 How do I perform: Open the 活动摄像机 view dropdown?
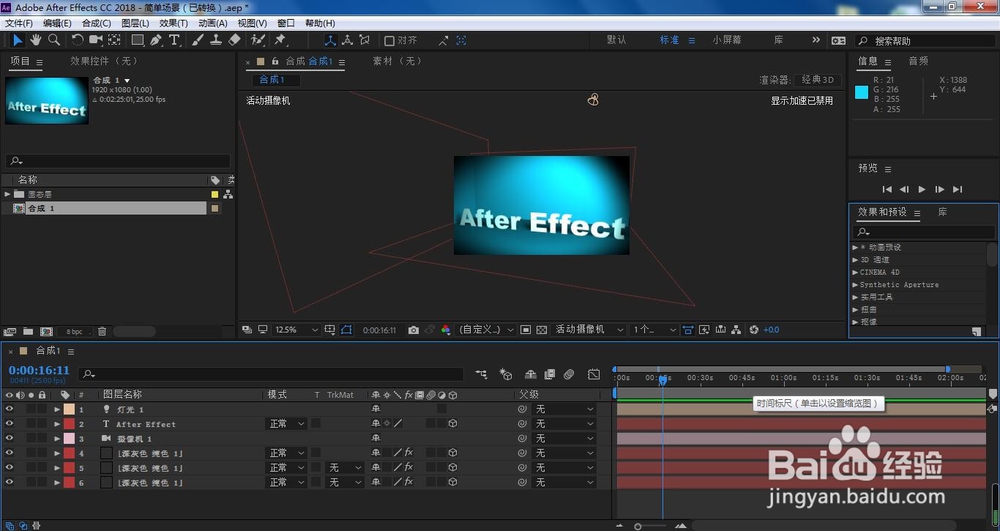click(x=589, y=330)
